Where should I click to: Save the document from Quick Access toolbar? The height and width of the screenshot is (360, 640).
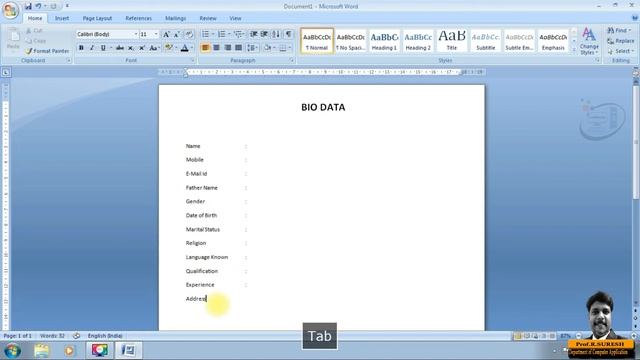pyautogui.click(x=28, y=6)
